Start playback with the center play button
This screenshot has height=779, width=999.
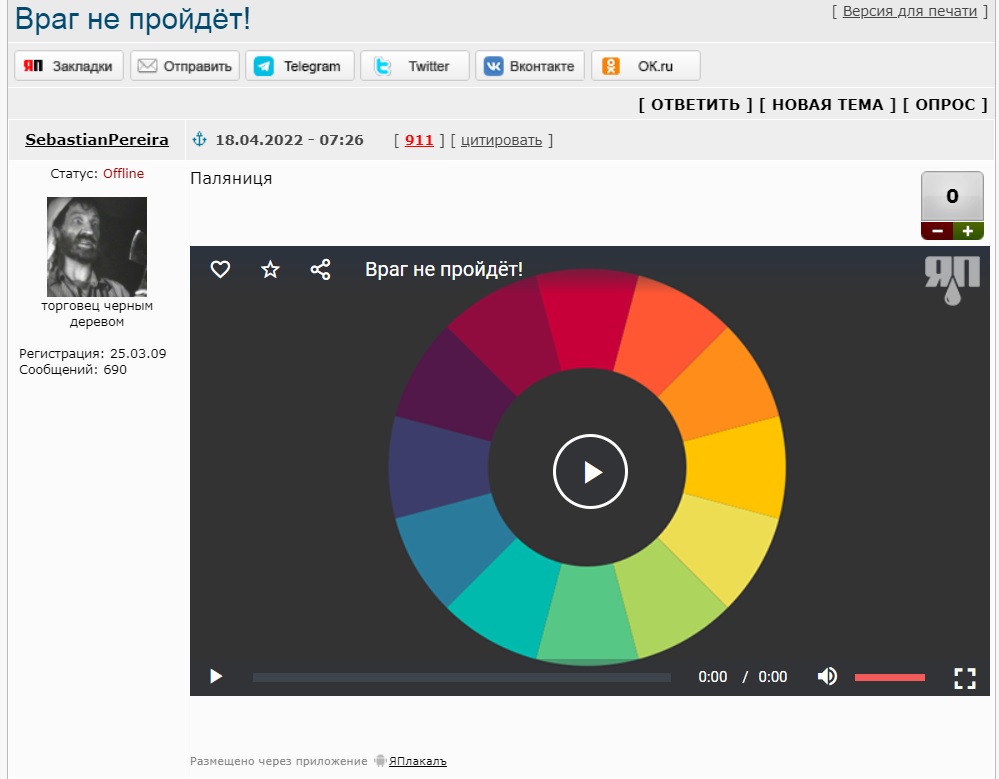(x=590, y=471)
